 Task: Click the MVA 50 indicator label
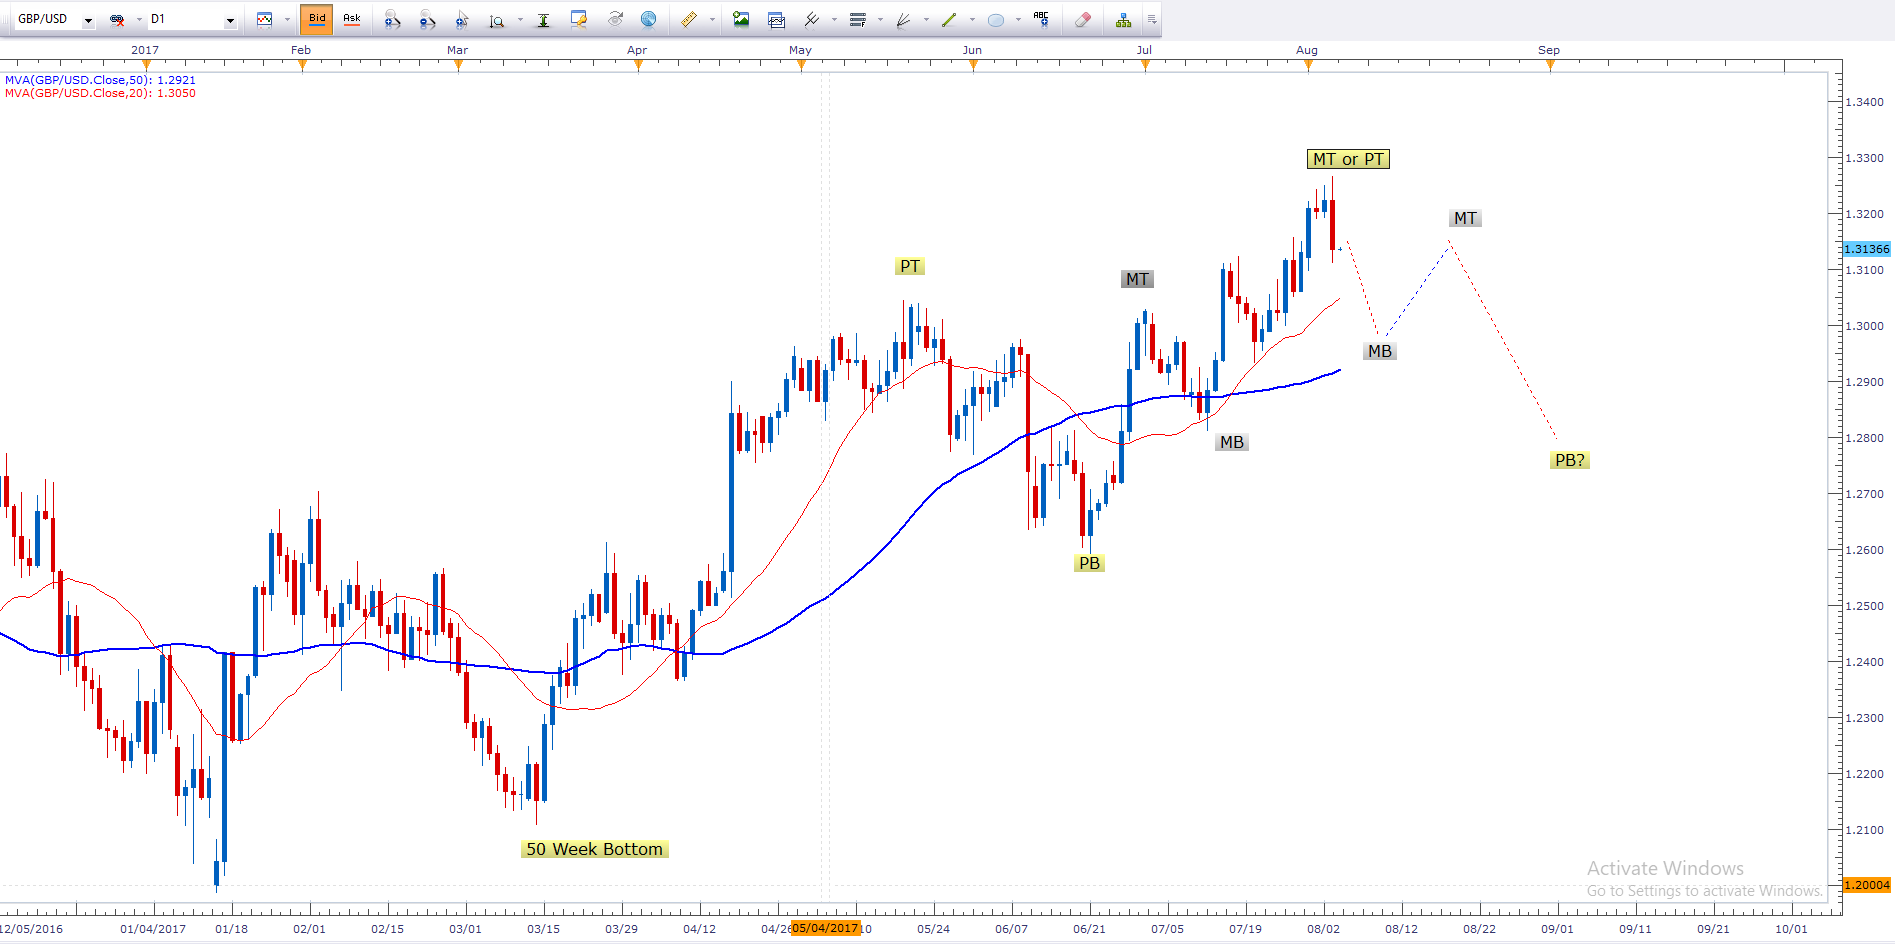point(100,80)
